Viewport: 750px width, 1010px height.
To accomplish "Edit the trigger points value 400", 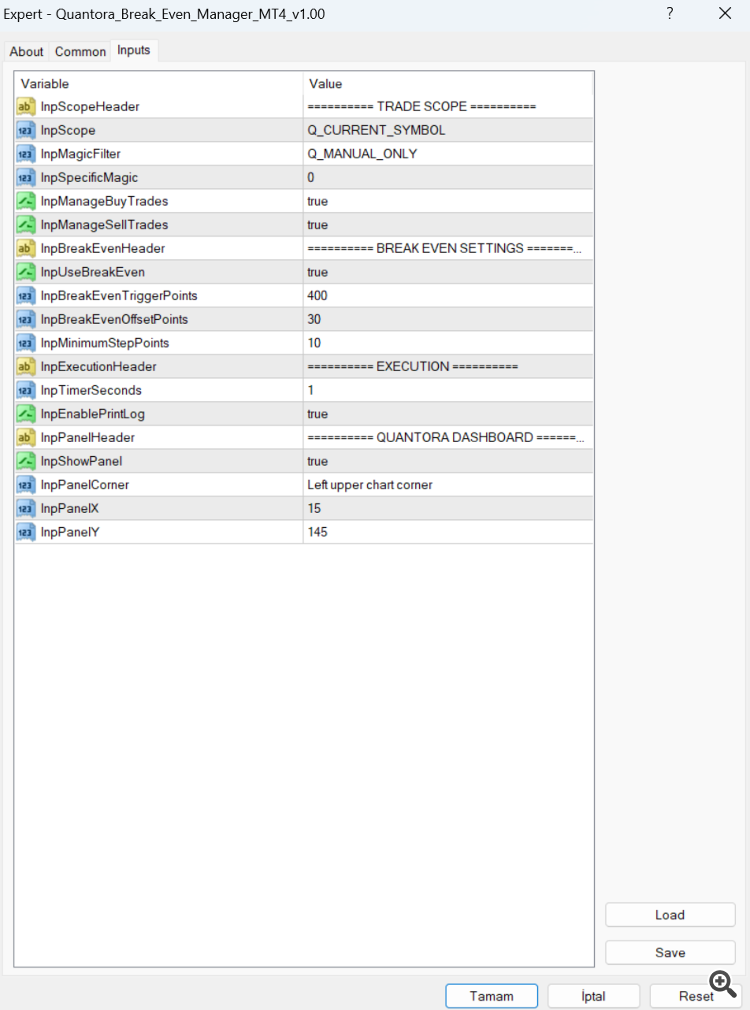I will coord(448,296).
